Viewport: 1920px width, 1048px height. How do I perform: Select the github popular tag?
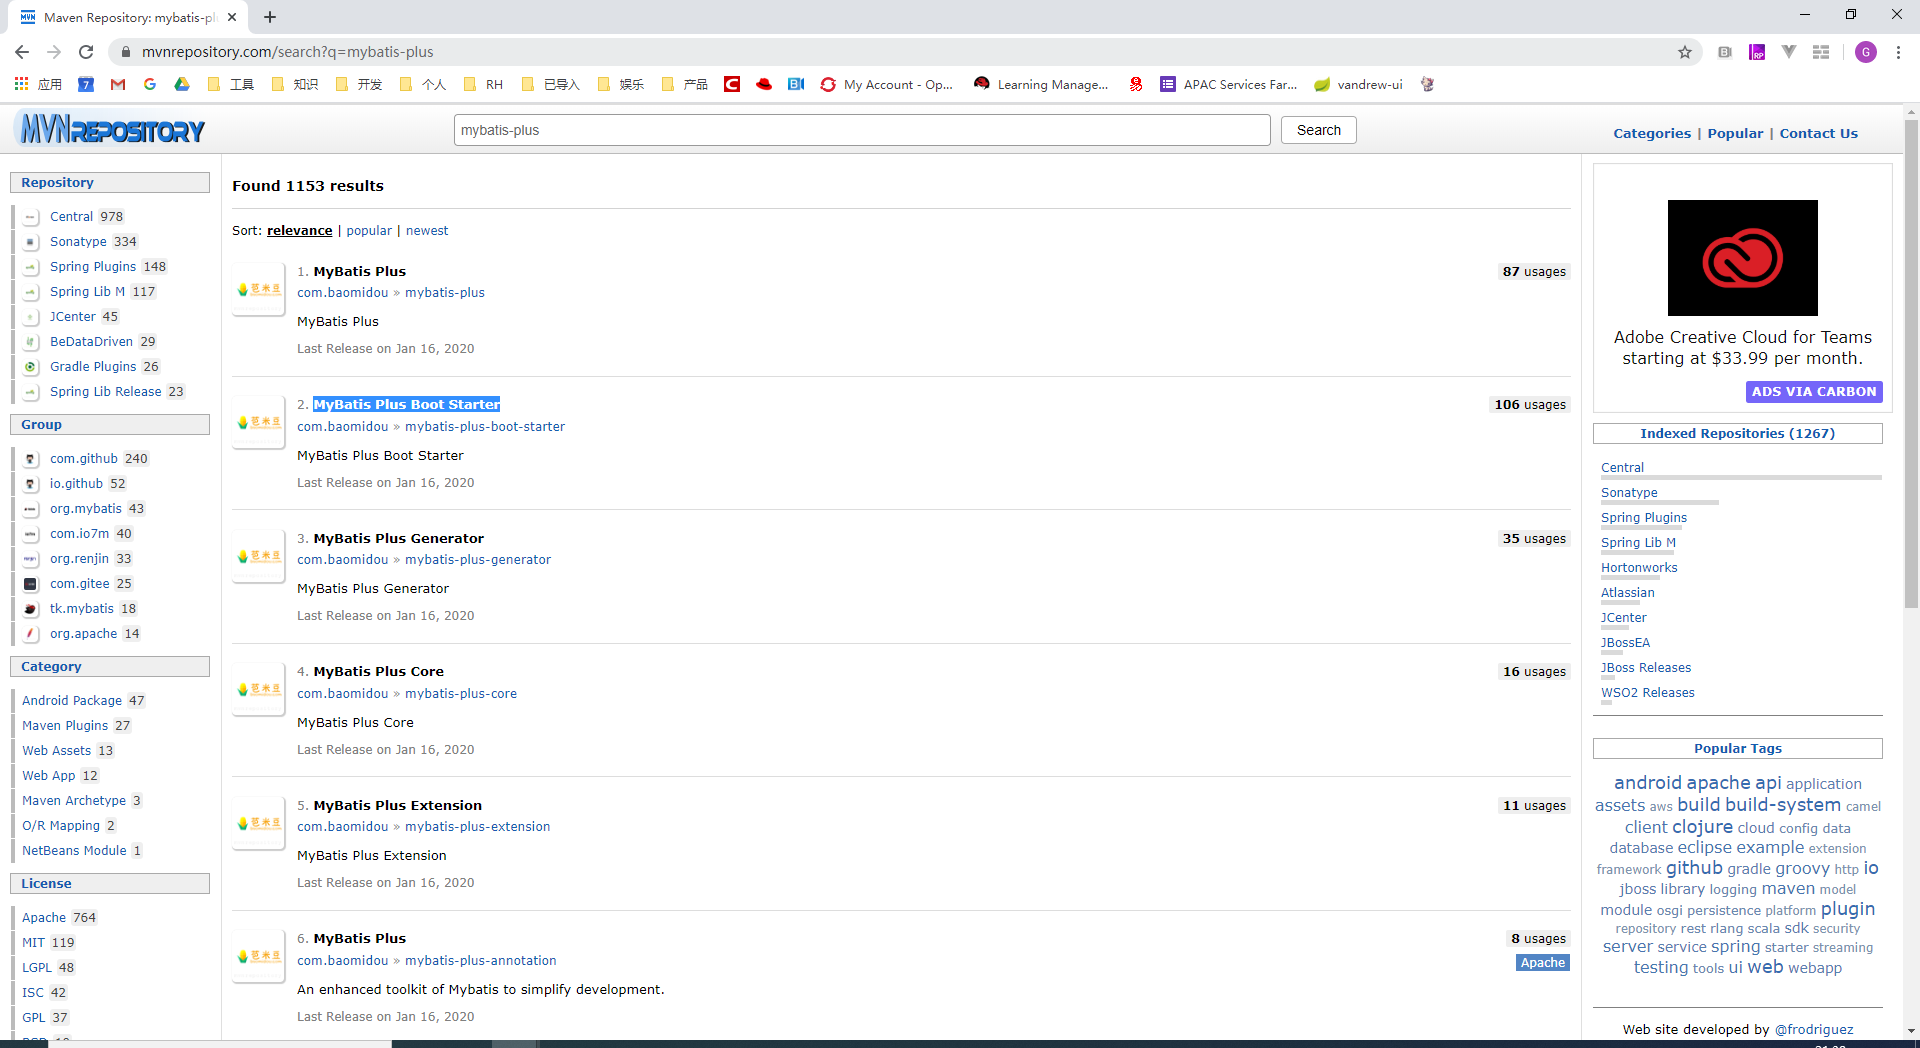(x=1694, y=868)
